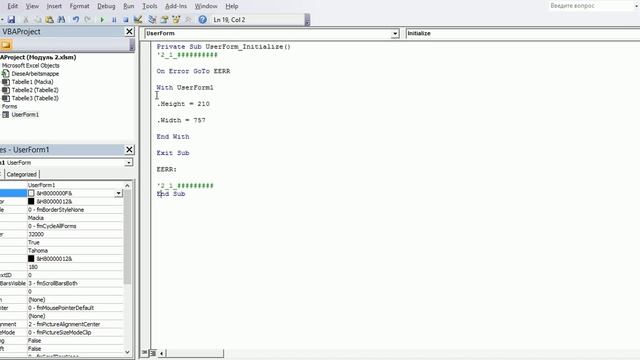Screen dimensions: 640x360
Task: Switch to Categorized properties tab
Action: [22, 174]
